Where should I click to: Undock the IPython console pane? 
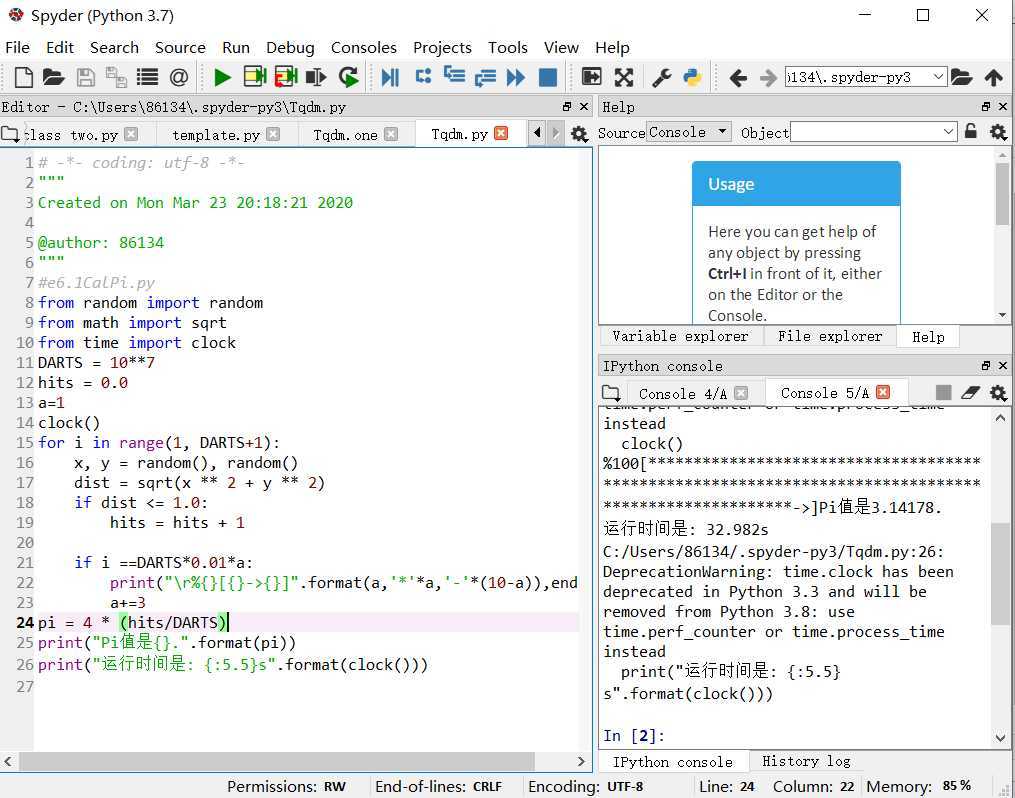985,366
